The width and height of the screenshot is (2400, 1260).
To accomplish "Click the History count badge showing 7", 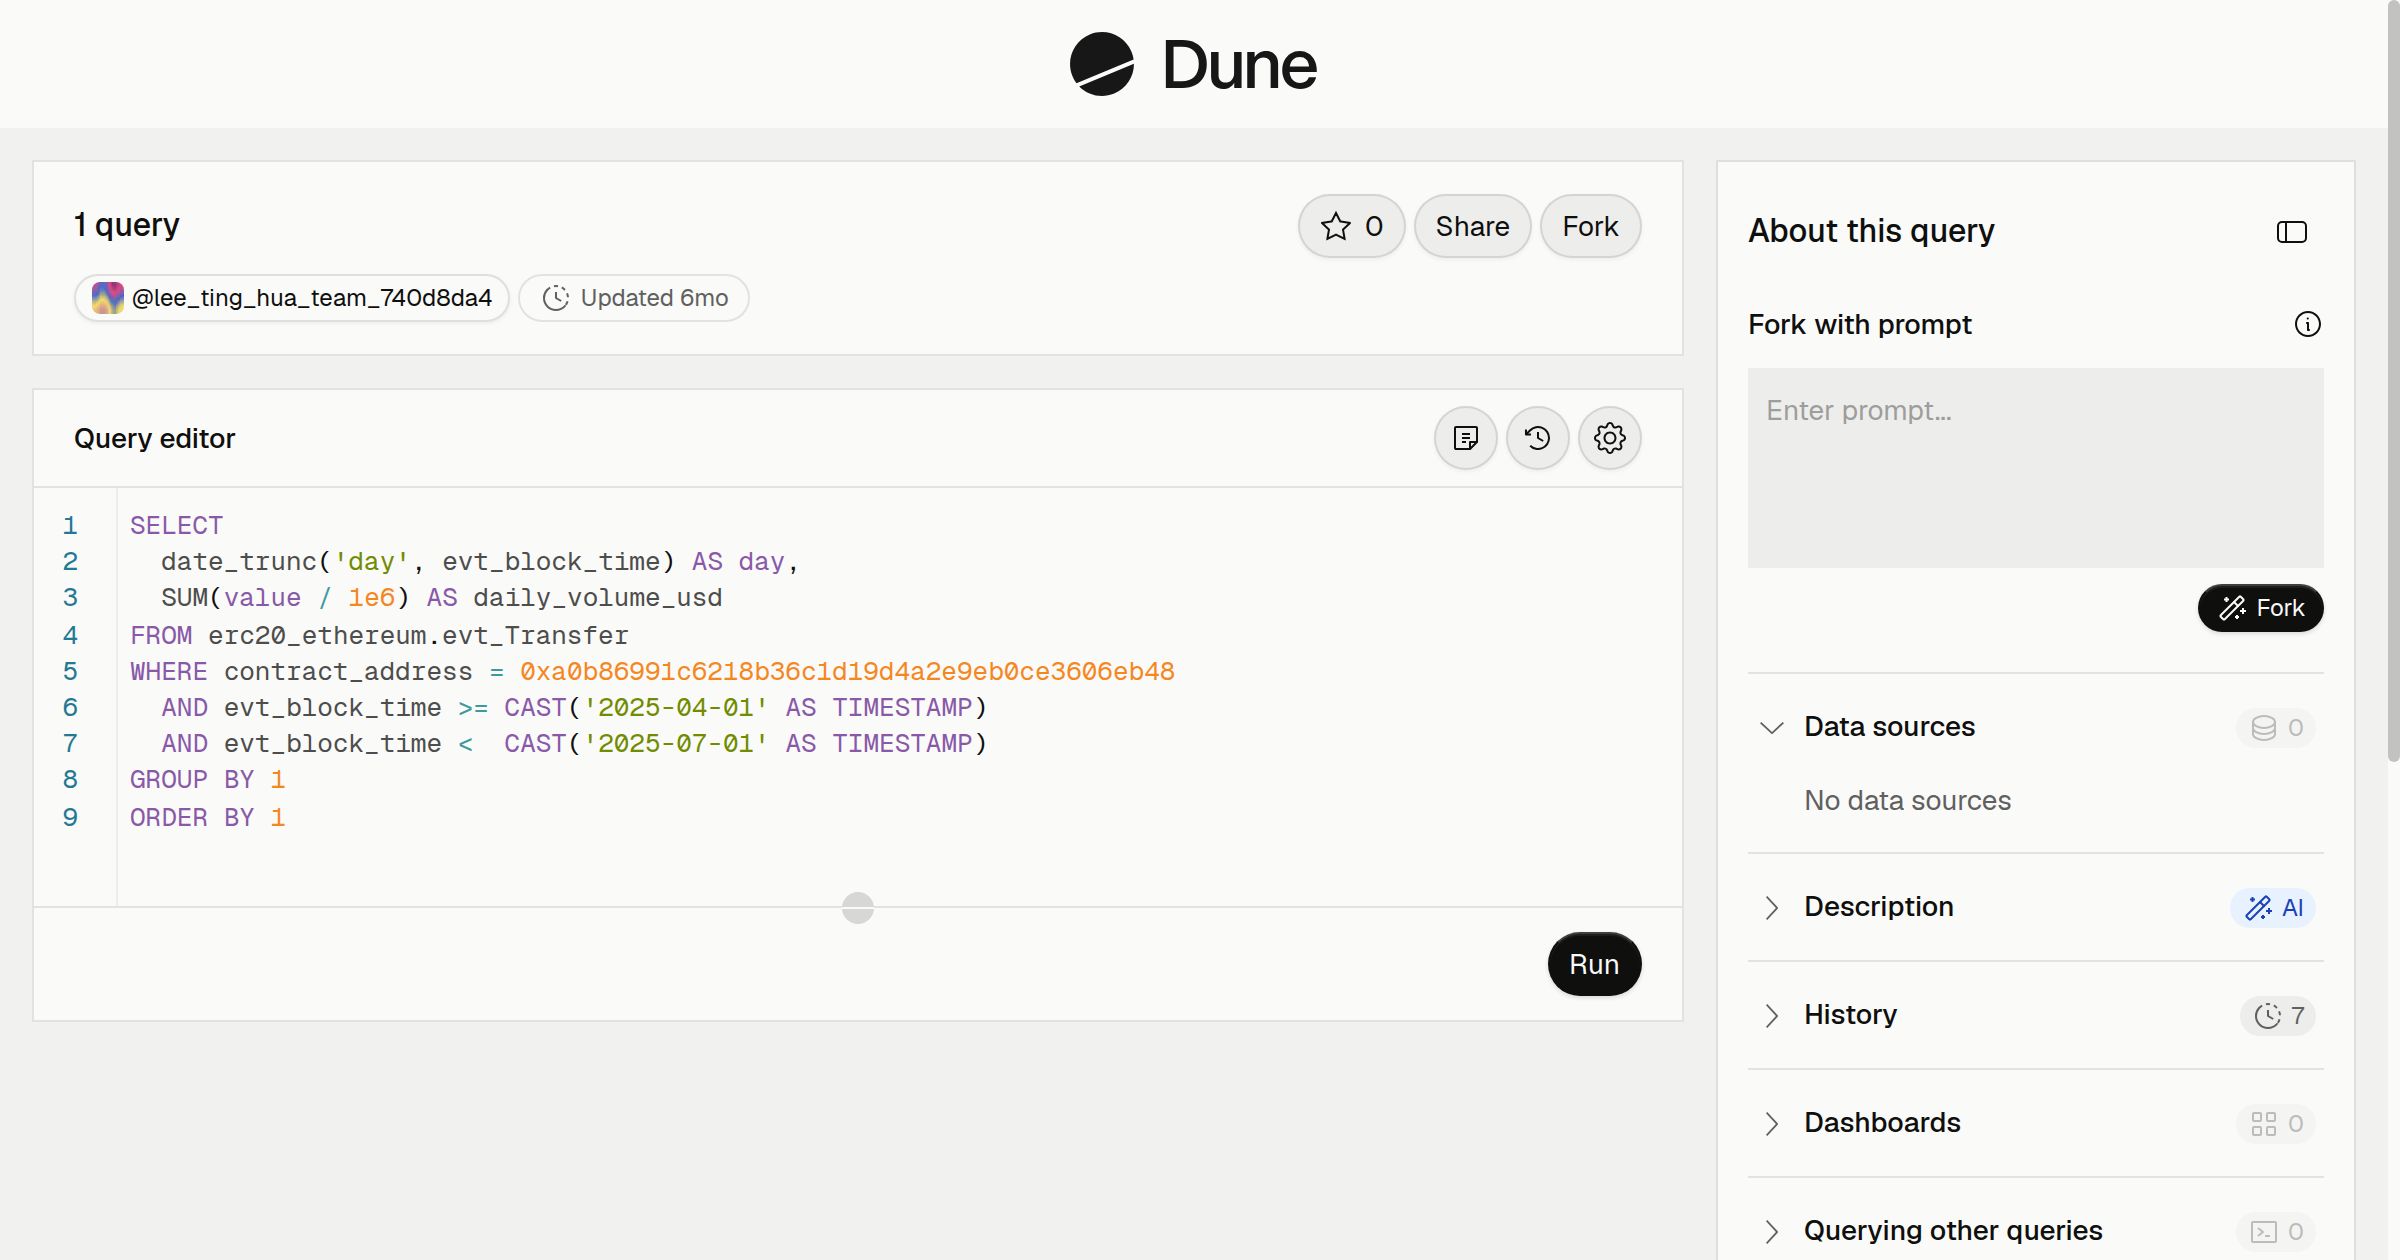I will 2278,1015.
